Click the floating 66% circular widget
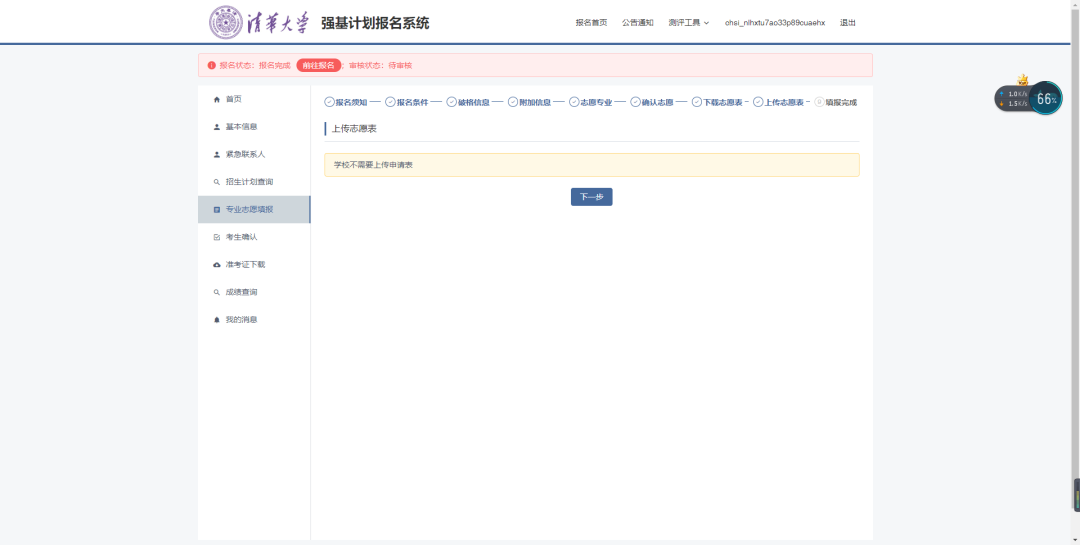 (1046, 99)
